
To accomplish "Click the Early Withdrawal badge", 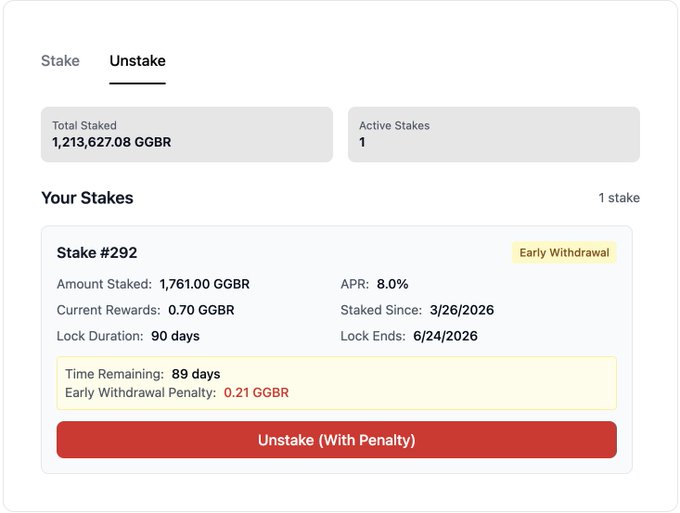I will (564, 253).
